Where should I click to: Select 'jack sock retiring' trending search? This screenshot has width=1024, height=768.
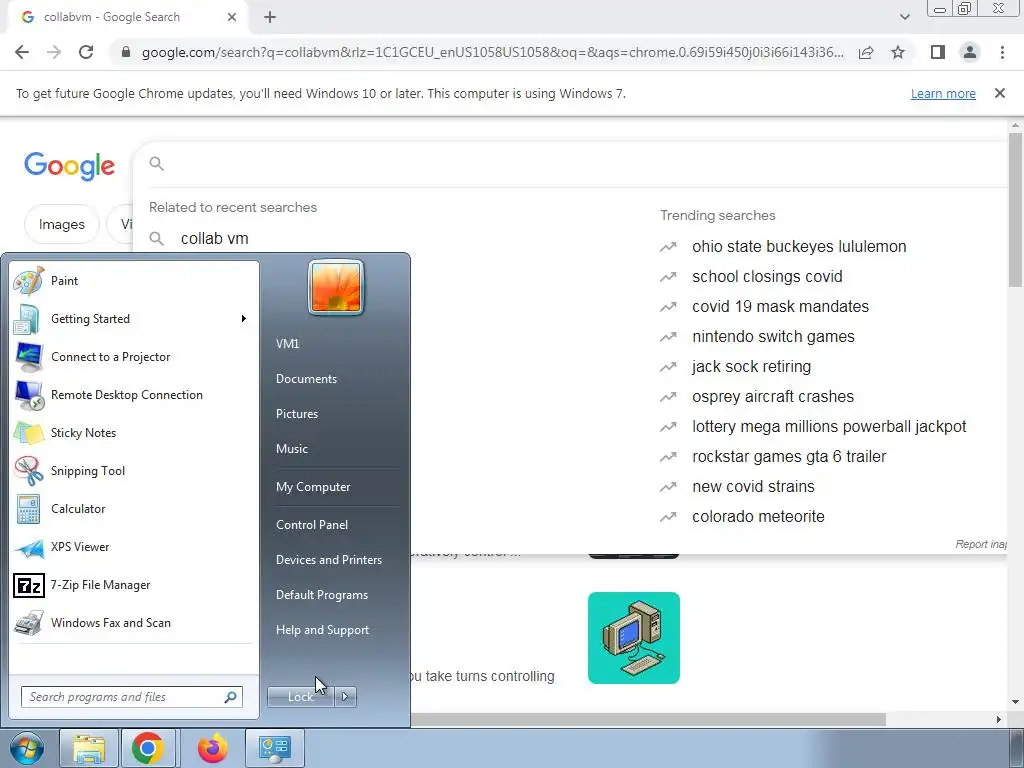coord(751,366)
